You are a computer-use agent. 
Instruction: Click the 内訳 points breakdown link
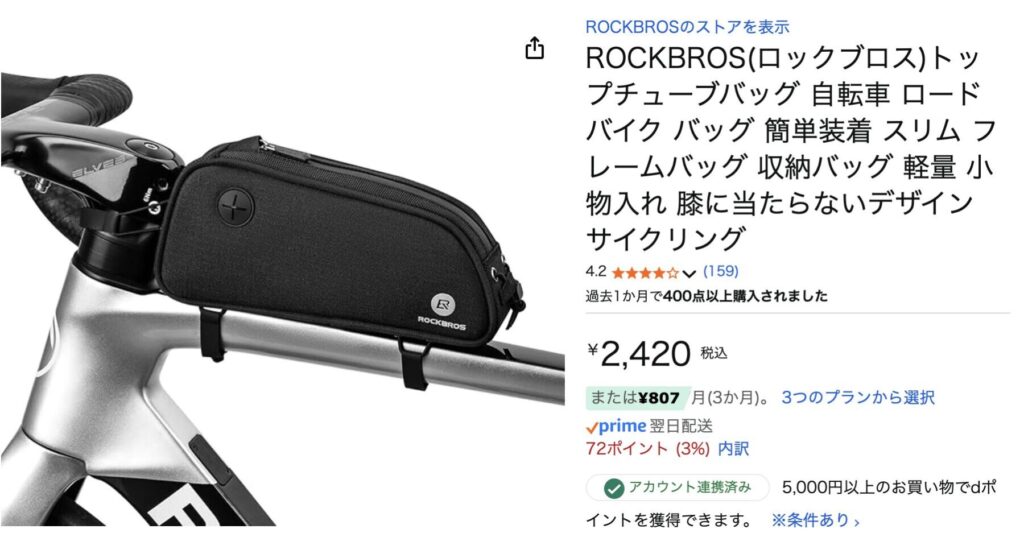tap(733, 449)
